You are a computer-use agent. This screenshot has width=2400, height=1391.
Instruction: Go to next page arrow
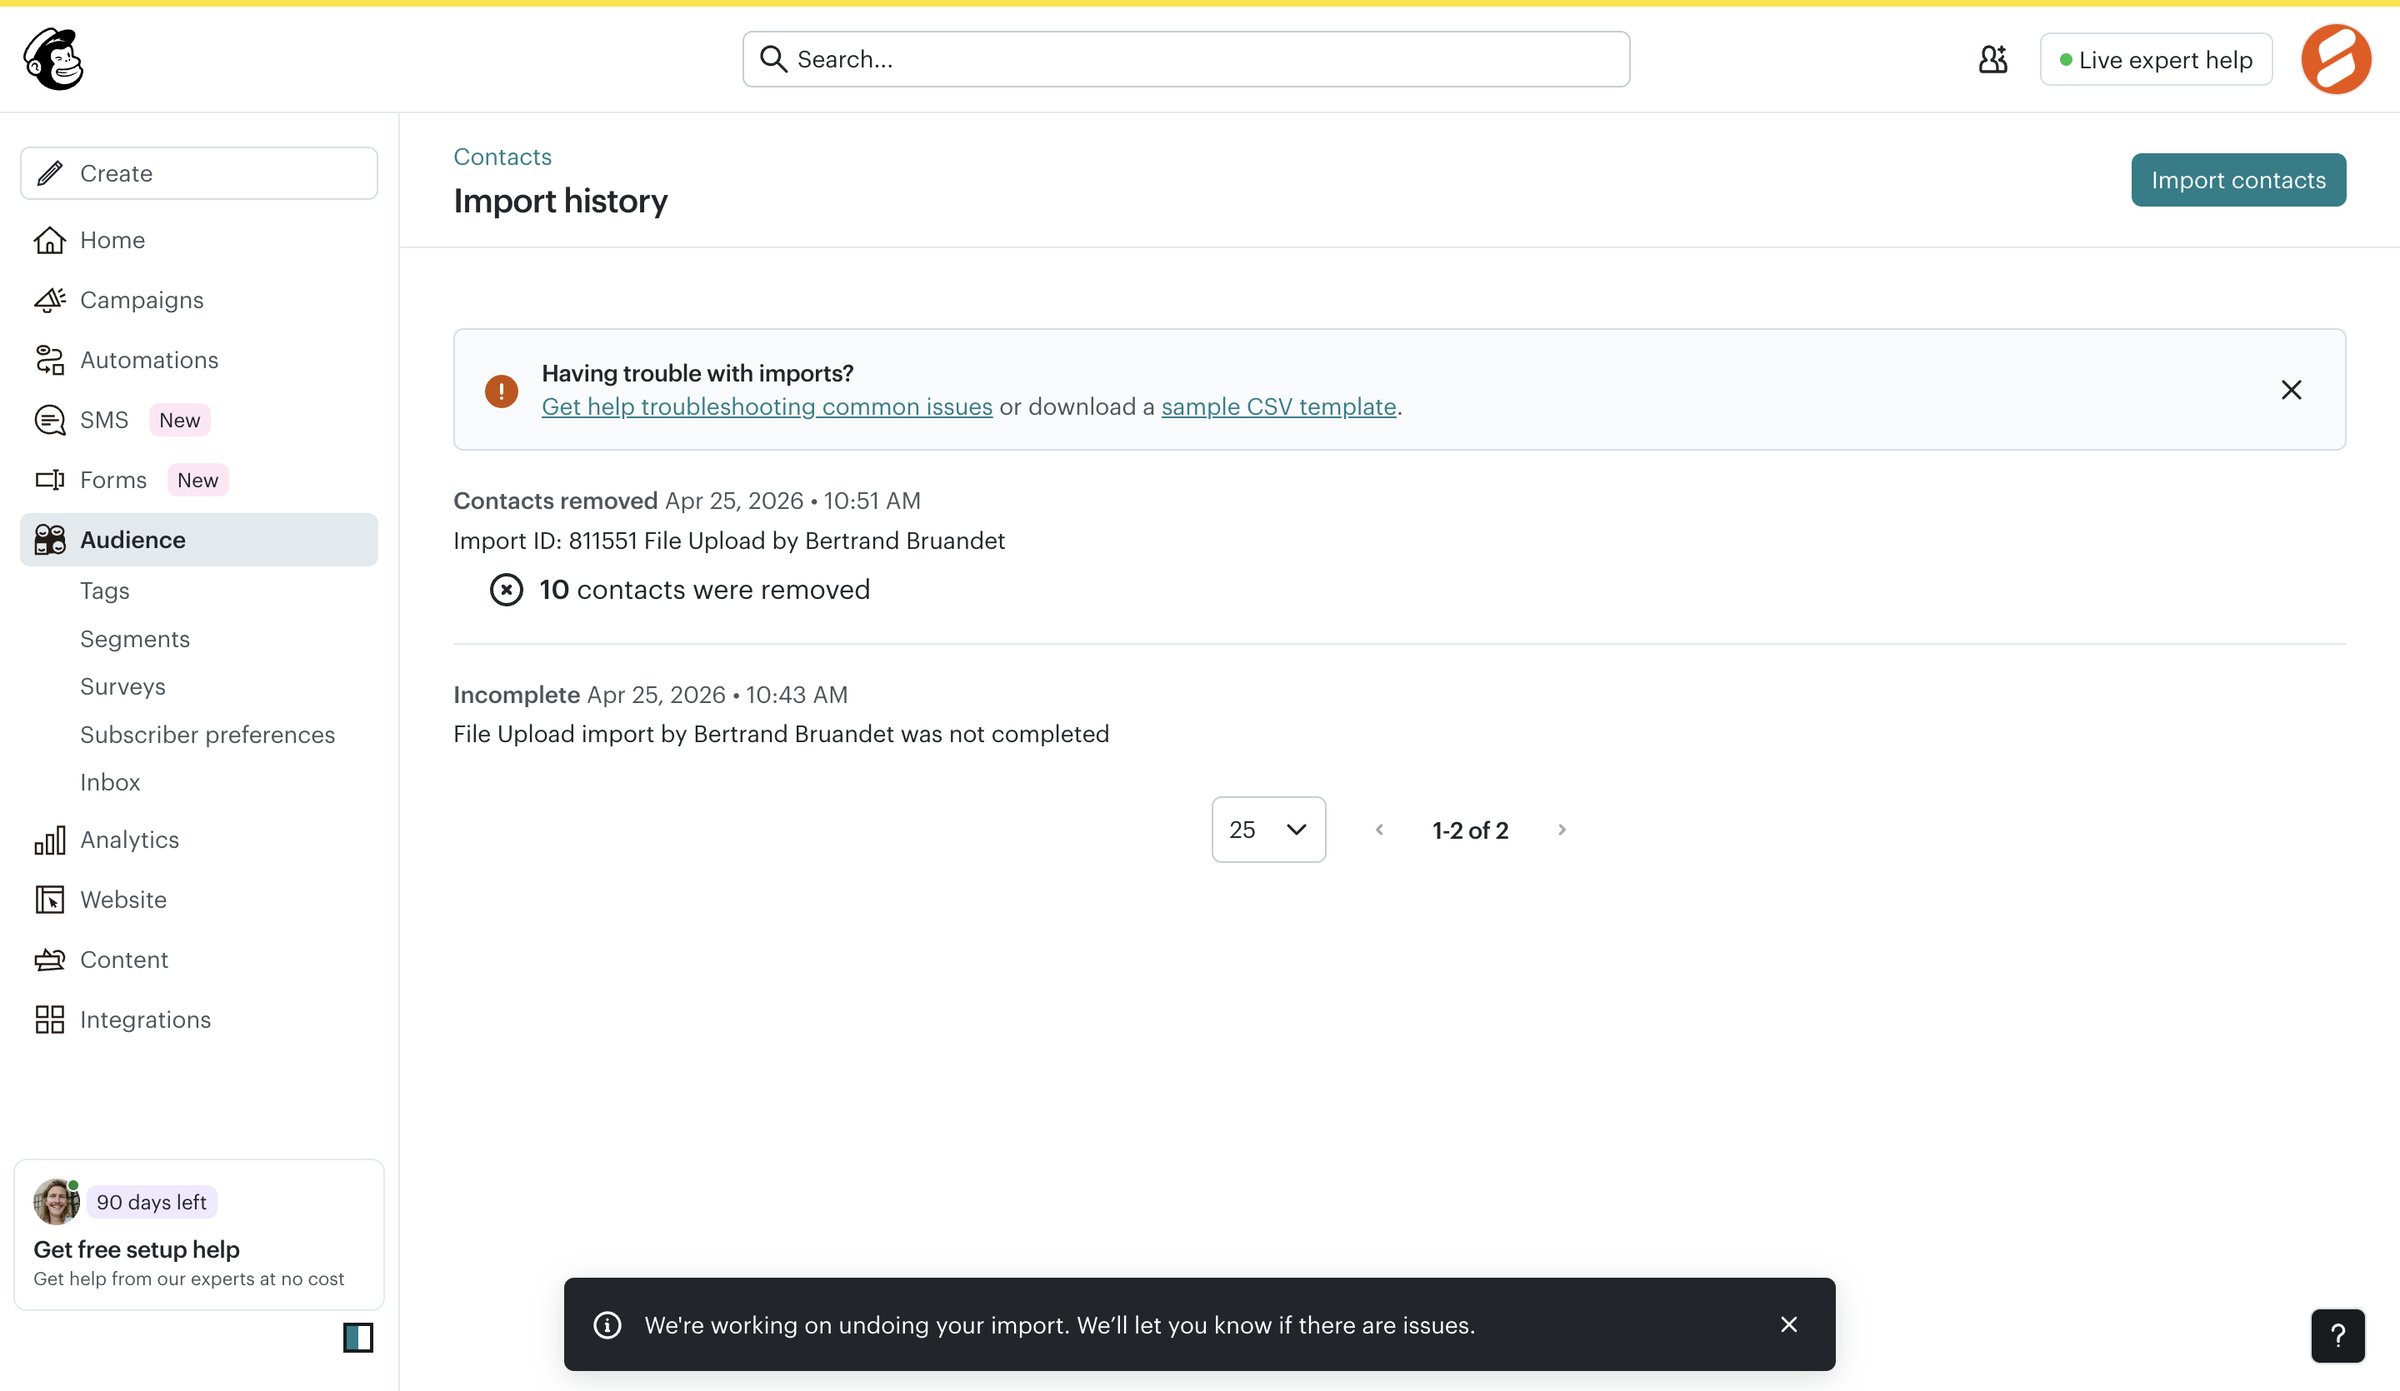click(x=1562, y=830)
